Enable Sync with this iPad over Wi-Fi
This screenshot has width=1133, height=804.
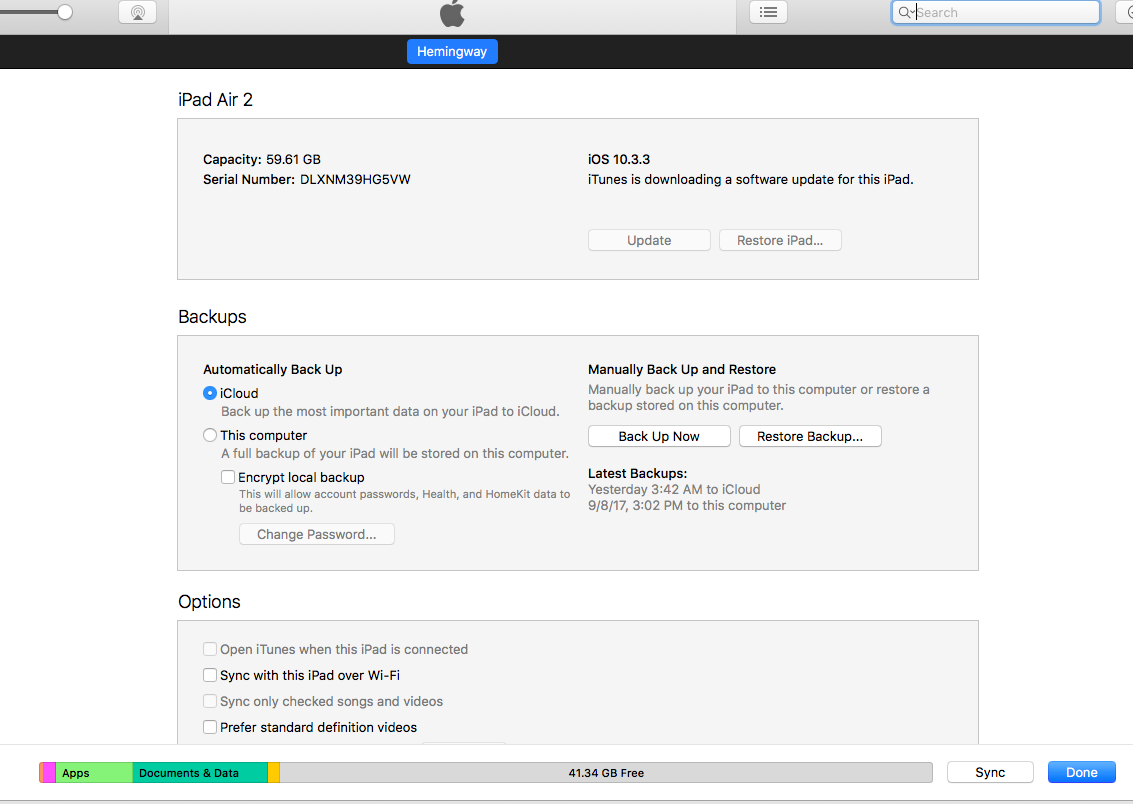point(210,675)
